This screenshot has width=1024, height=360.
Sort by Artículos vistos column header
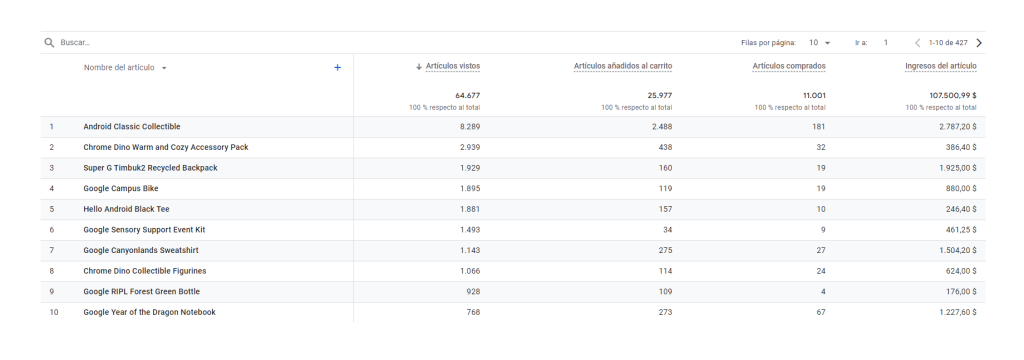point(453,66)
